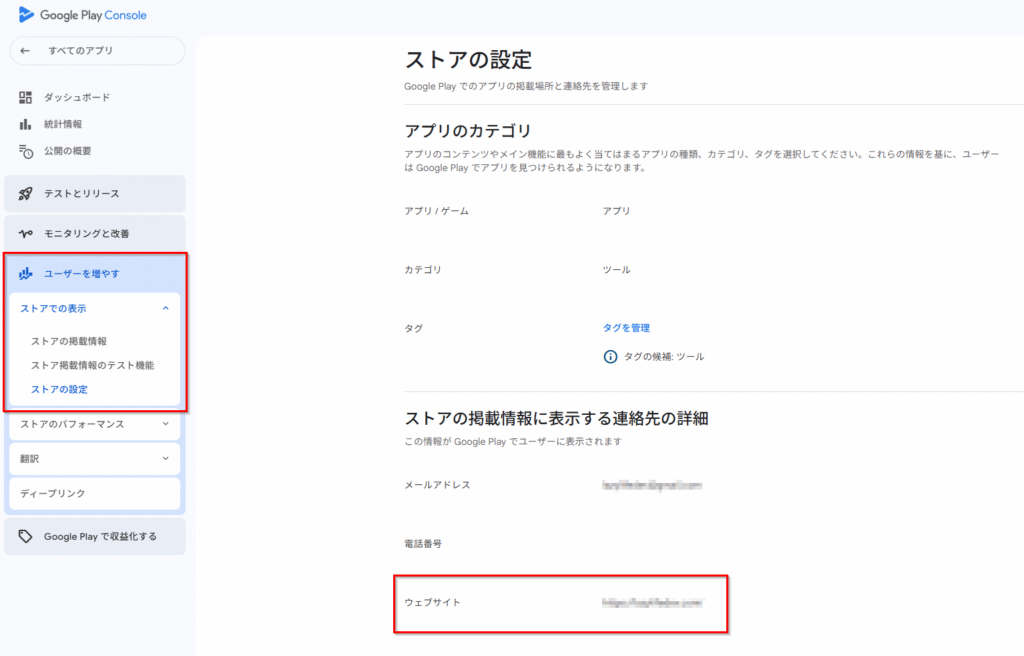1024x656 pixels.
Task: Open ストアの掲載情報 page
Action: tap(69, 341)
